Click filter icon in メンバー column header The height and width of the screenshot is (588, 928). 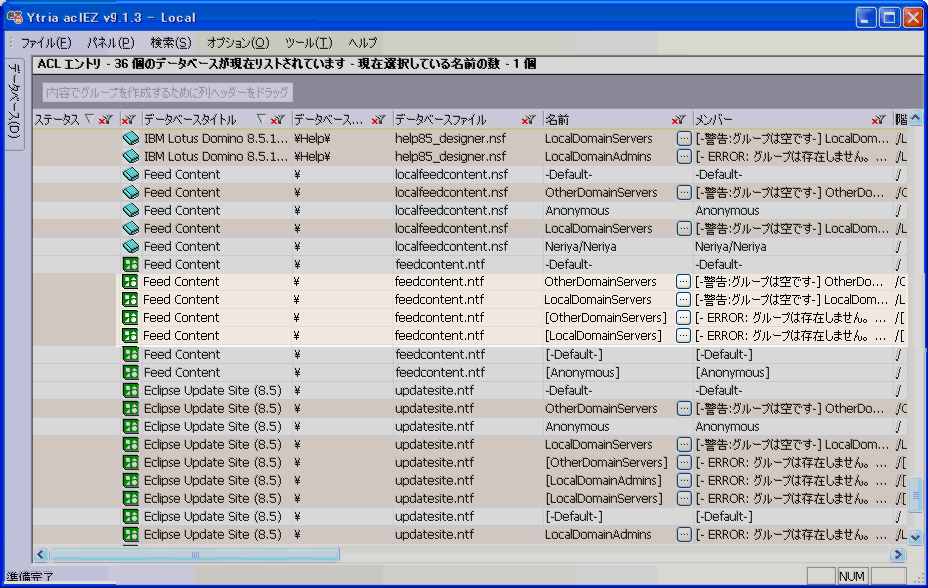[878, 120]
